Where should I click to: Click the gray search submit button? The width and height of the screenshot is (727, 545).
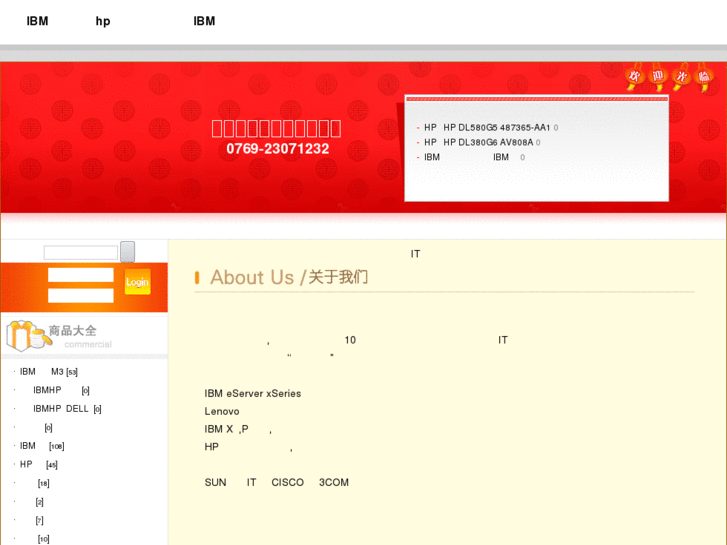[x=128, y=251]
